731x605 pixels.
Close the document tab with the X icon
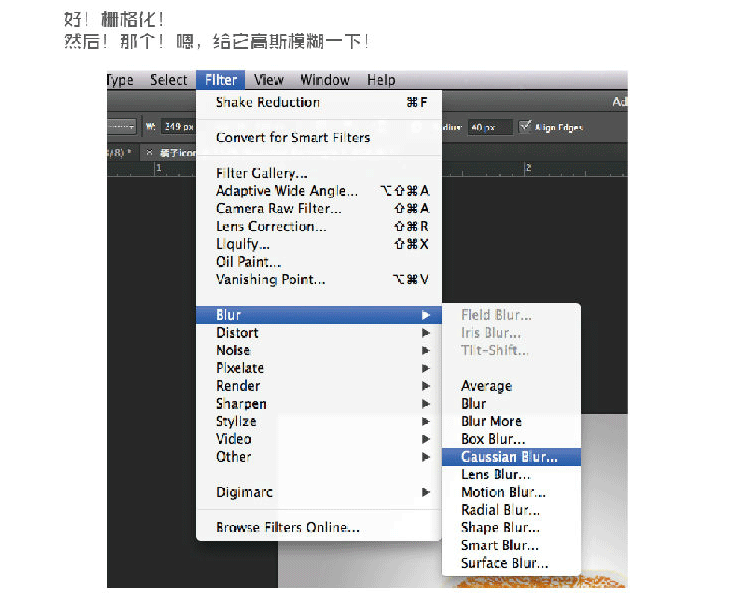click(x=149, y=152)
